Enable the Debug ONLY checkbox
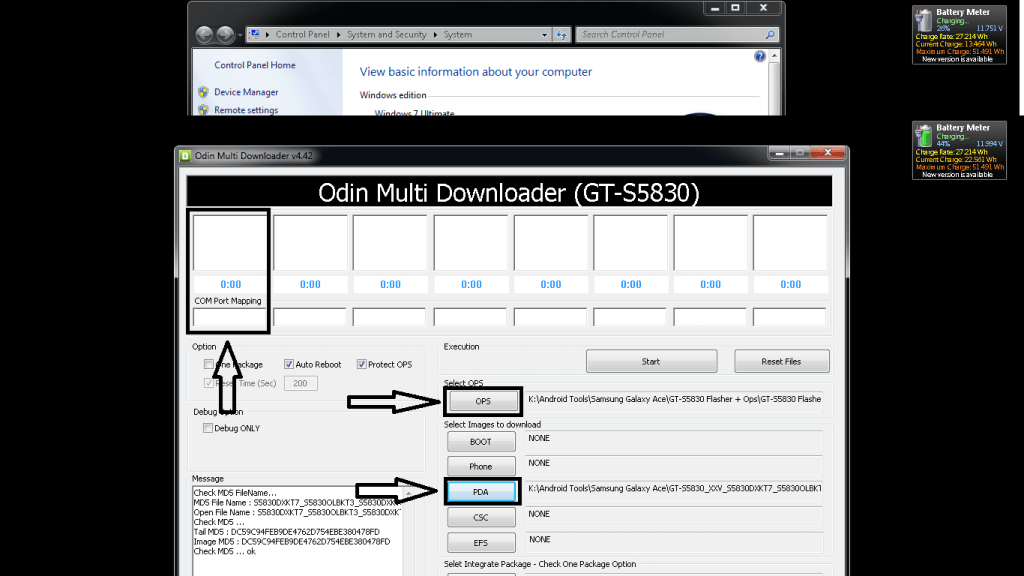 tap(208, 428)
